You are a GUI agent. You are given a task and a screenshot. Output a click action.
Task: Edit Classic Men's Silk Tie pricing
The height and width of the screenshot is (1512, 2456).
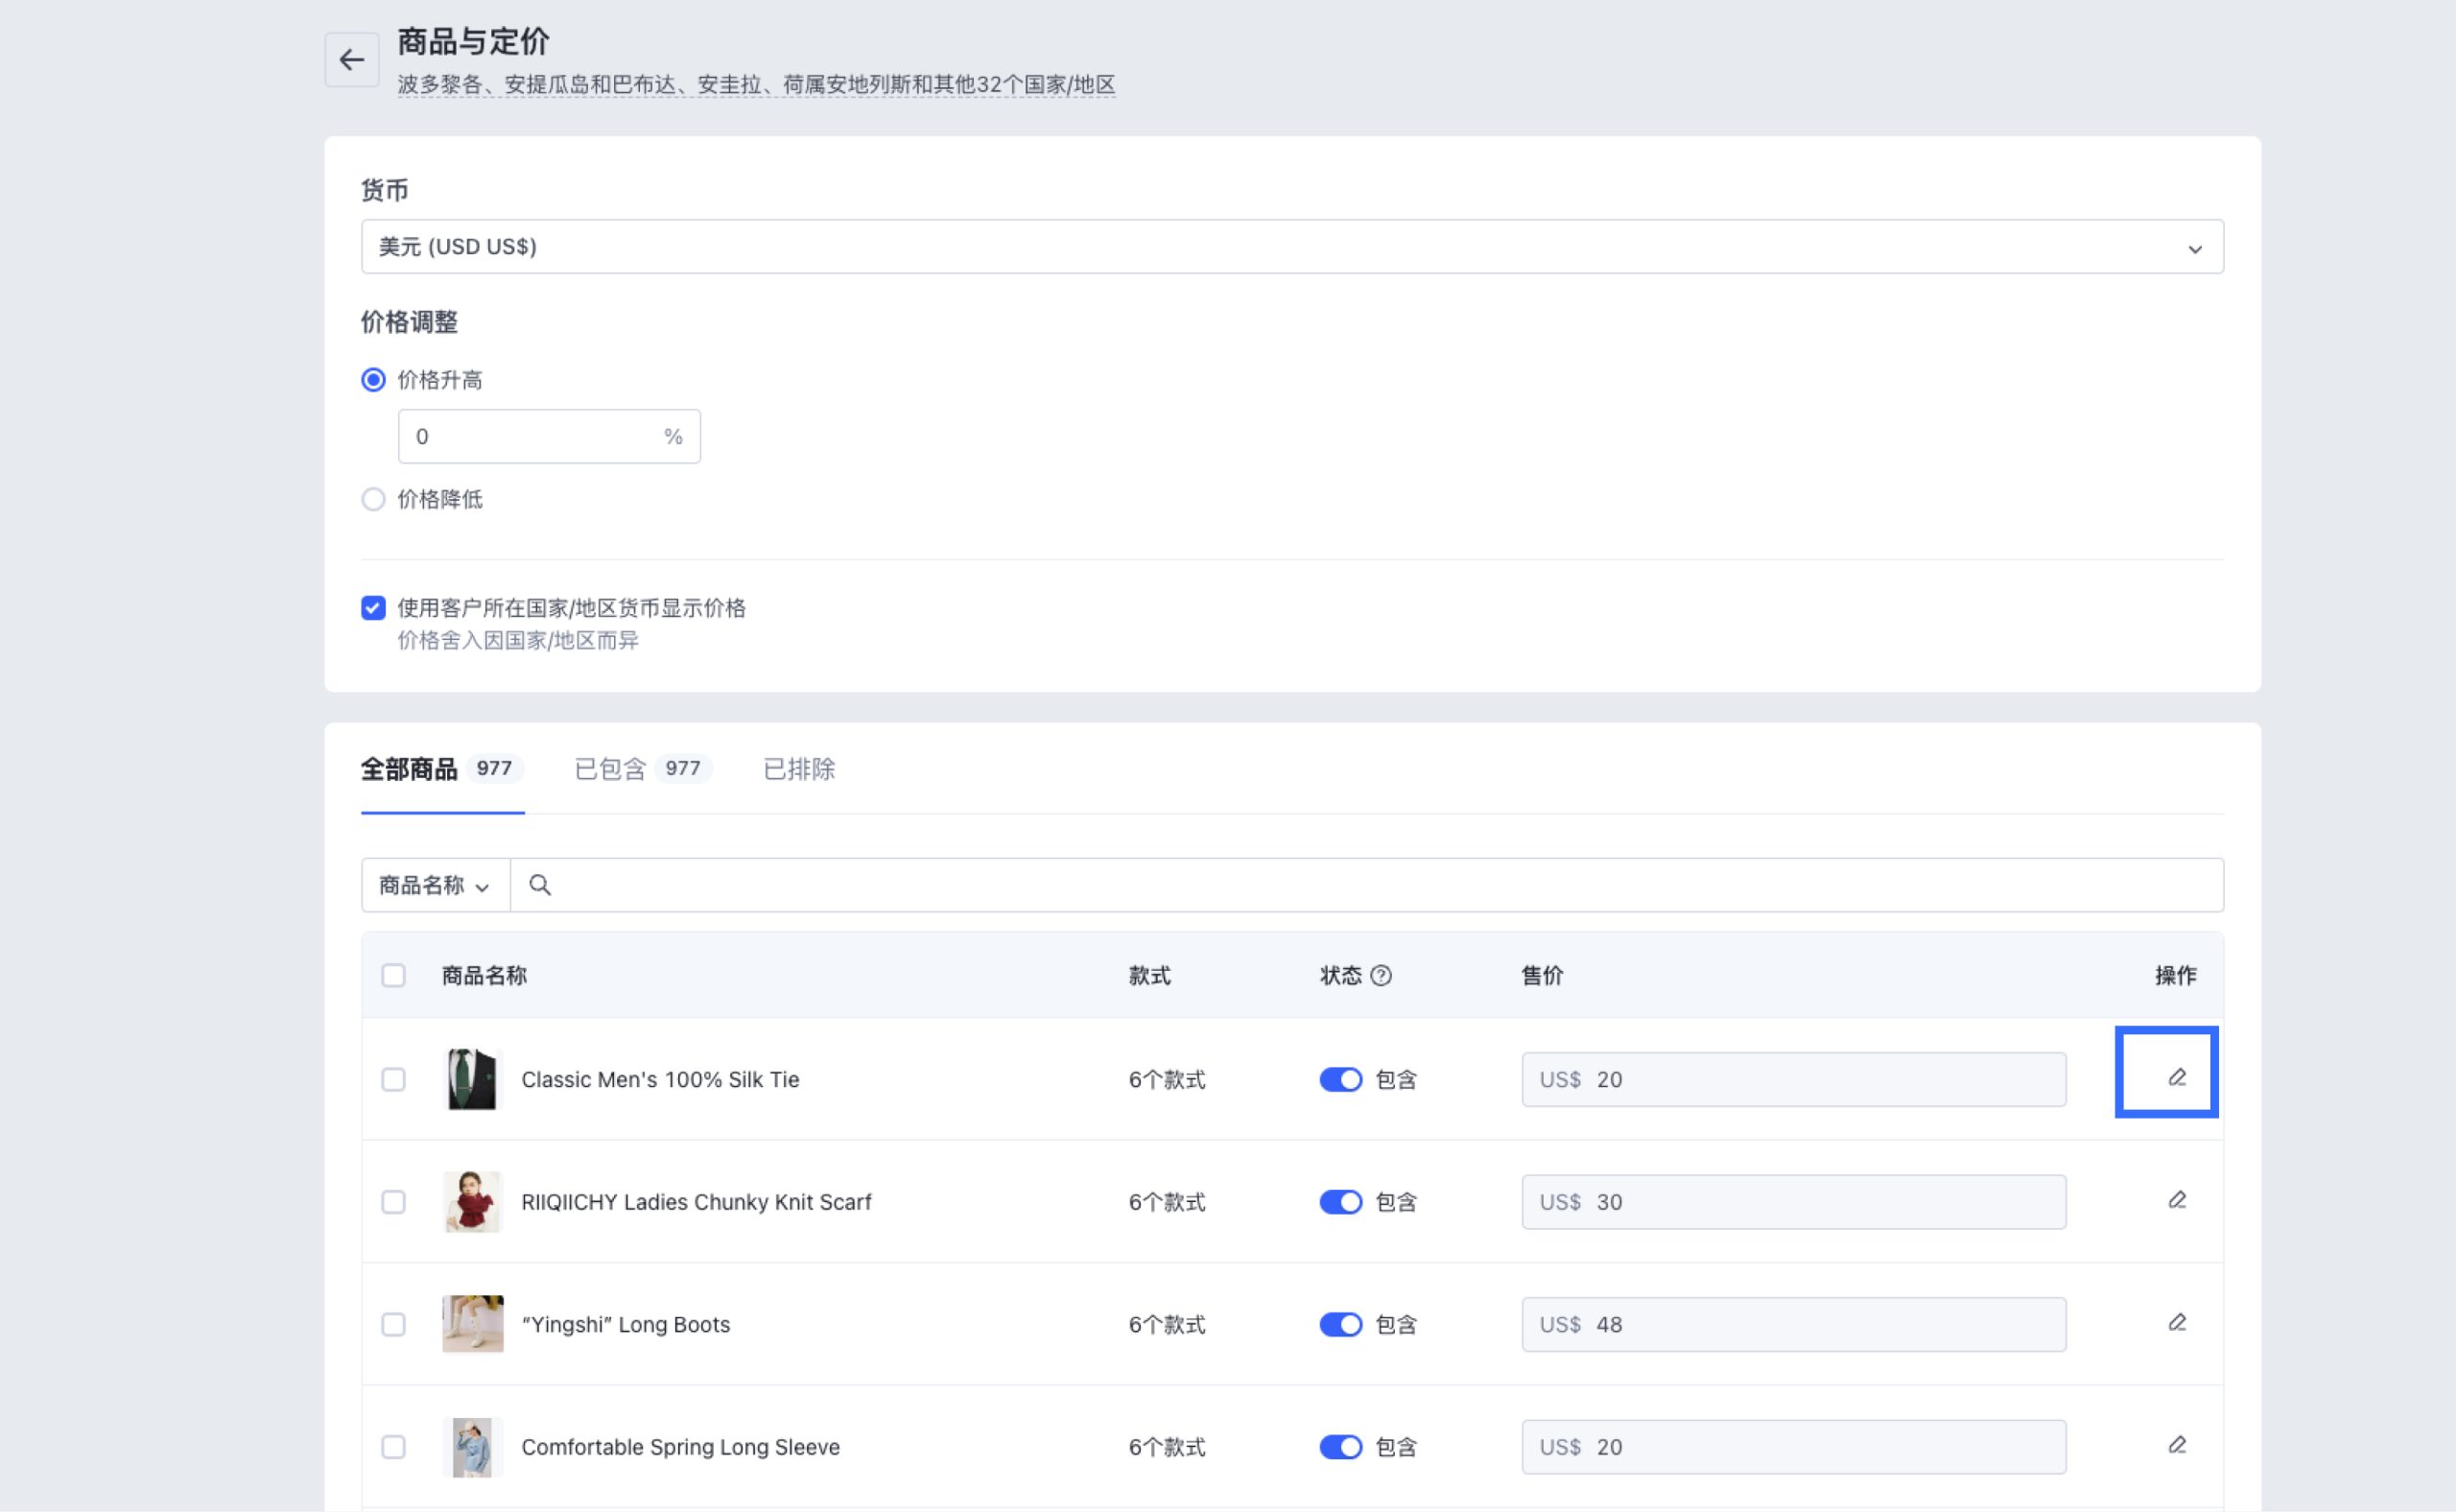[x=2176, y=1077]
